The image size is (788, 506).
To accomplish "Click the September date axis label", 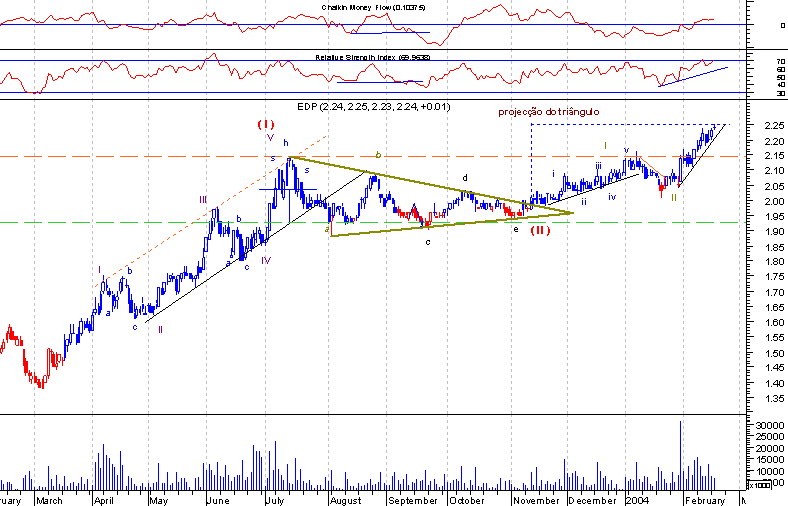I will tap(413, 500).
